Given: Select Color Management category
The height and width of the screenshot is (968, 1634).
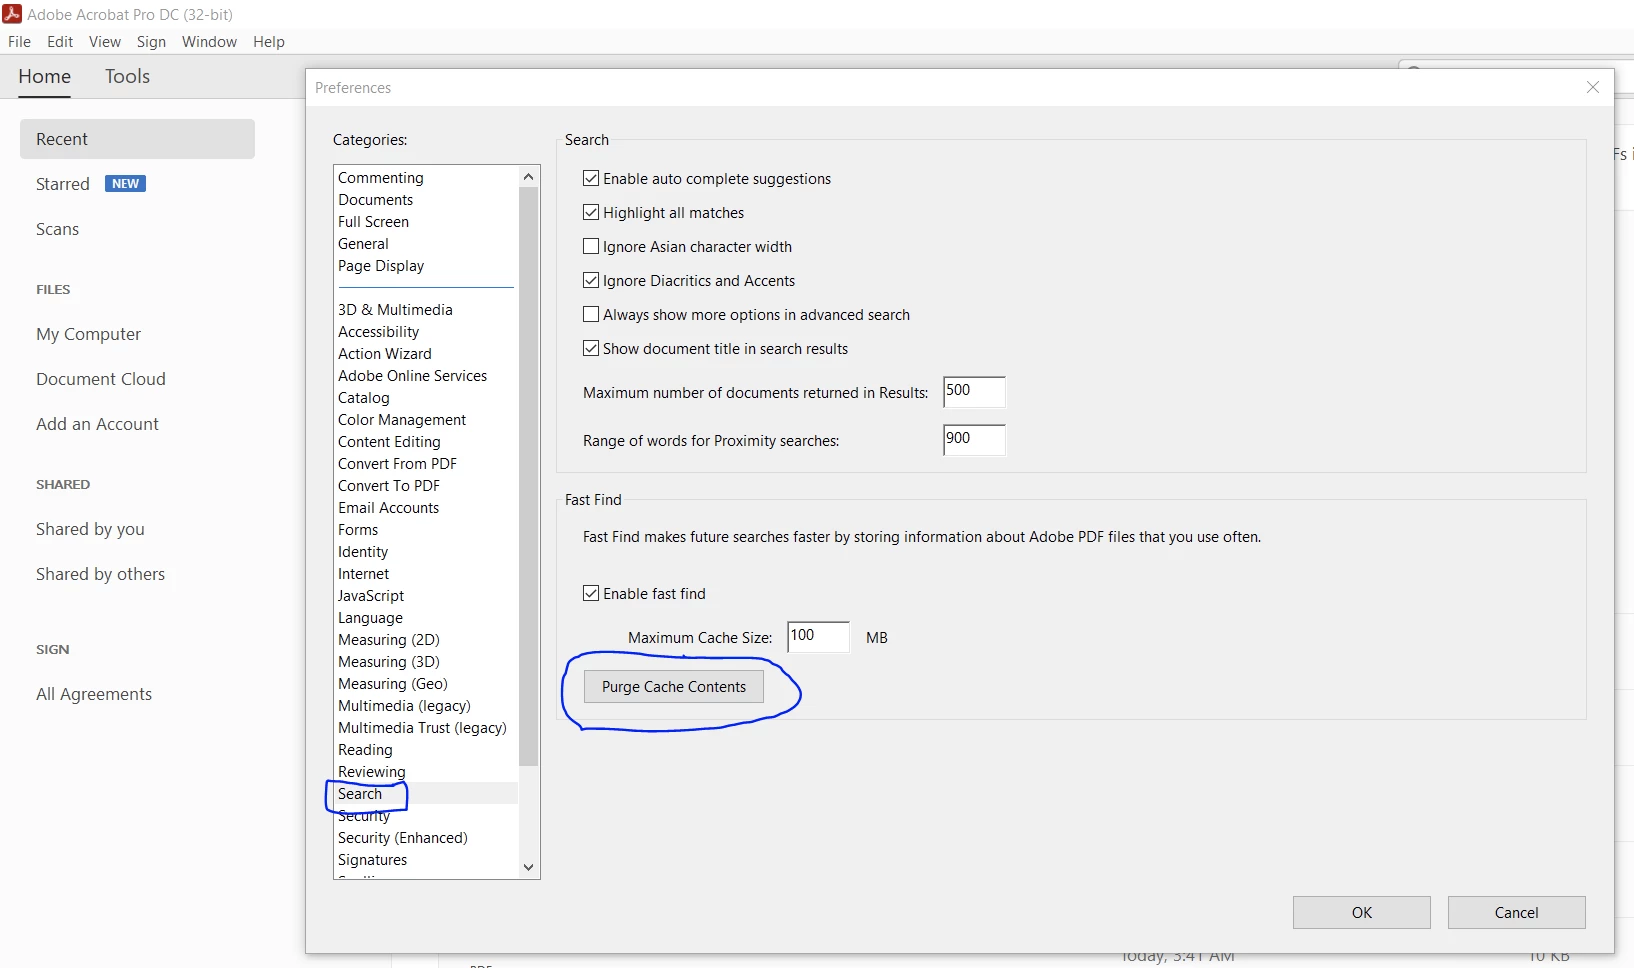Looking at the screenshot, I should 402,420.
